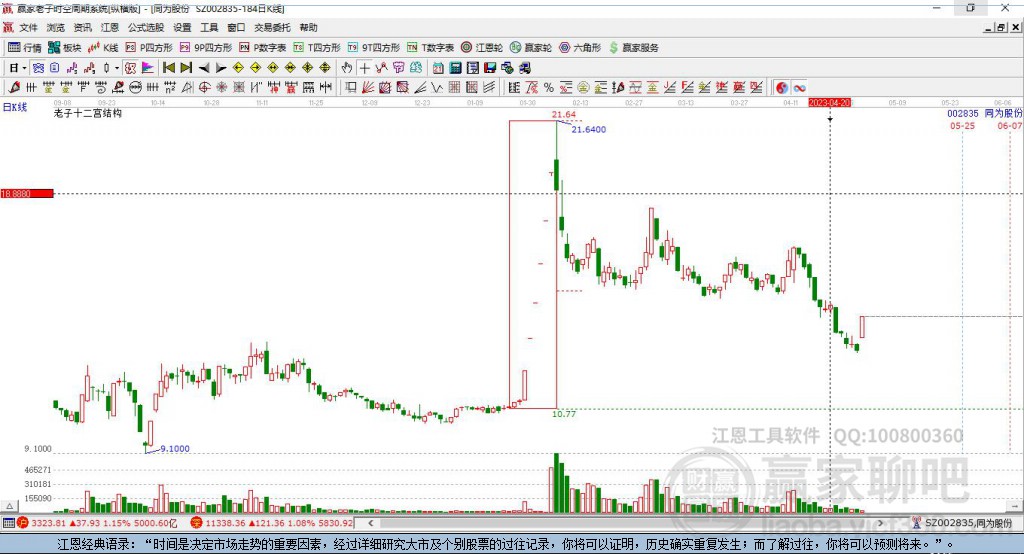Open the 行情 quotes toolbar button
Screen dimensions: 1024x554
pos(25,48)
